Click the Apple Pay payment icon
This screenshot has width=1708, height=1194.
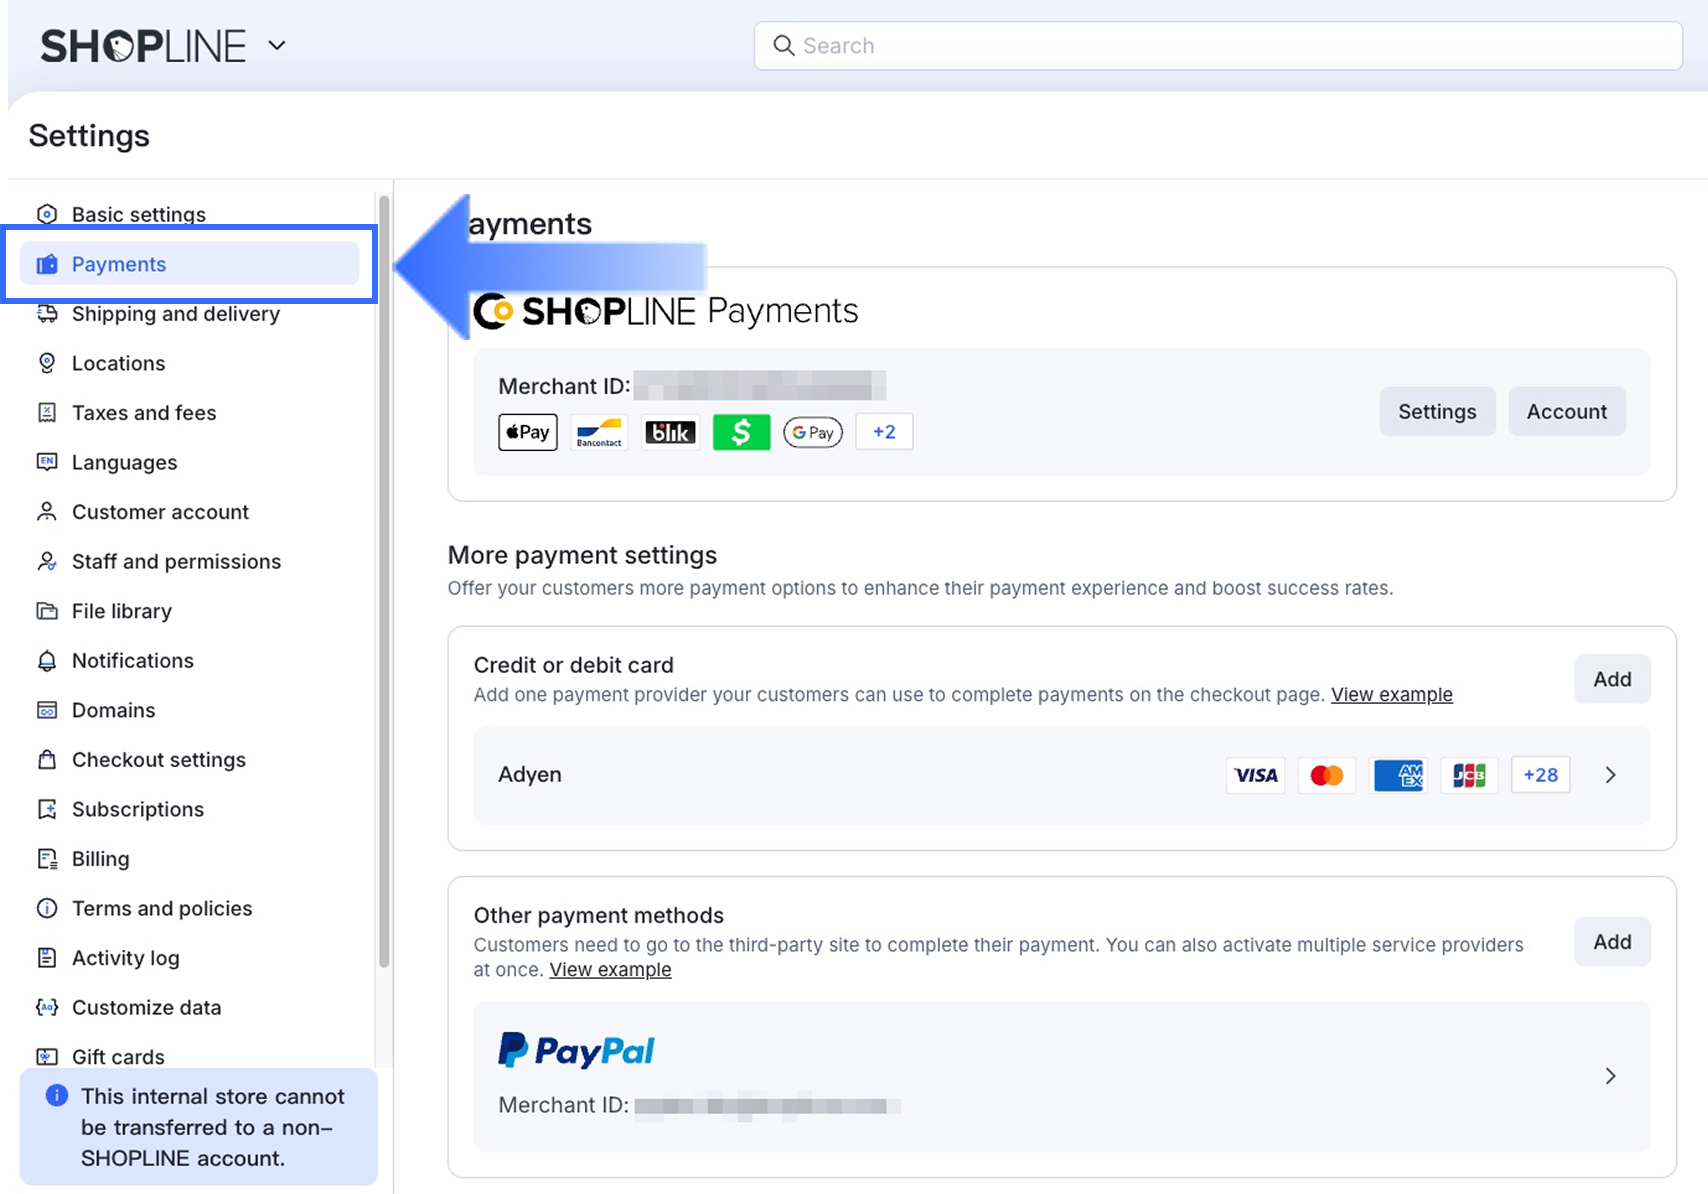528,432
